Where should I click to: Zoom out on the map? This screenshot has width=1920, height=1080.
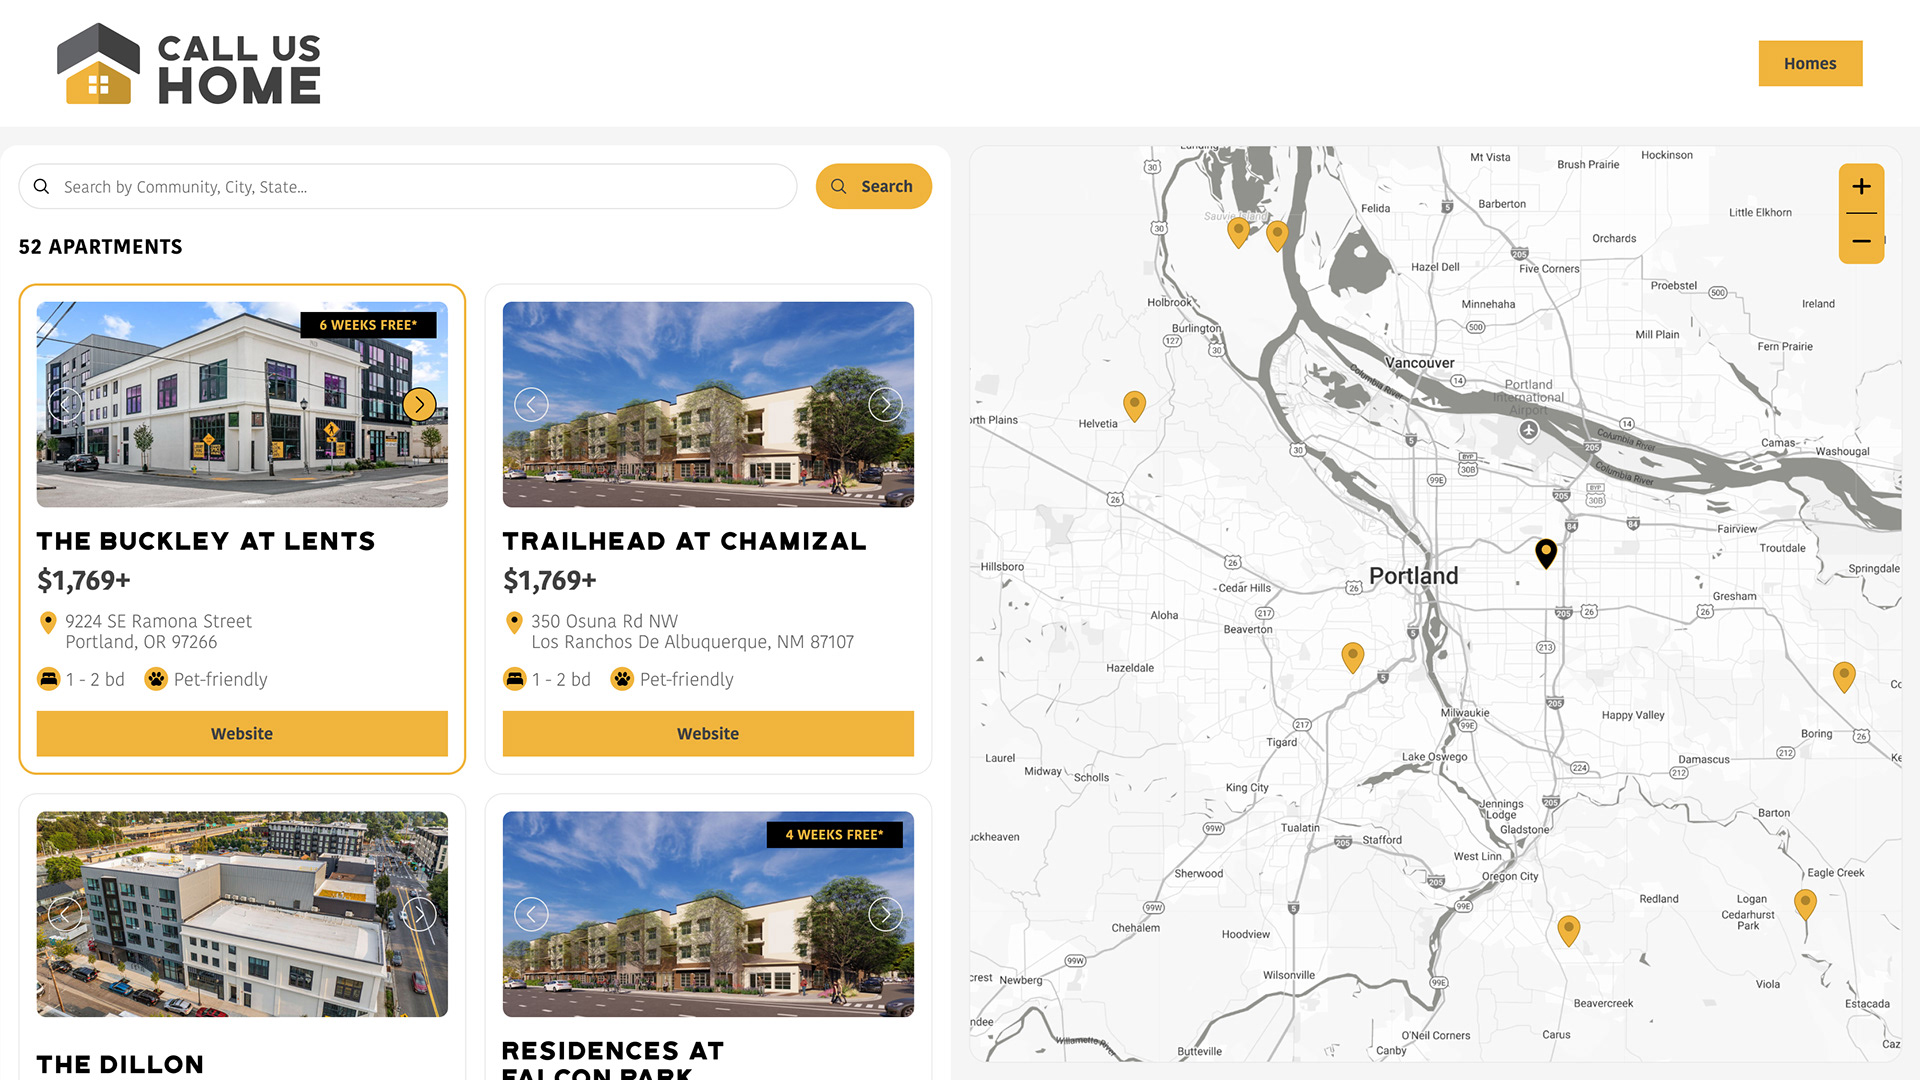pos(1861,241)
